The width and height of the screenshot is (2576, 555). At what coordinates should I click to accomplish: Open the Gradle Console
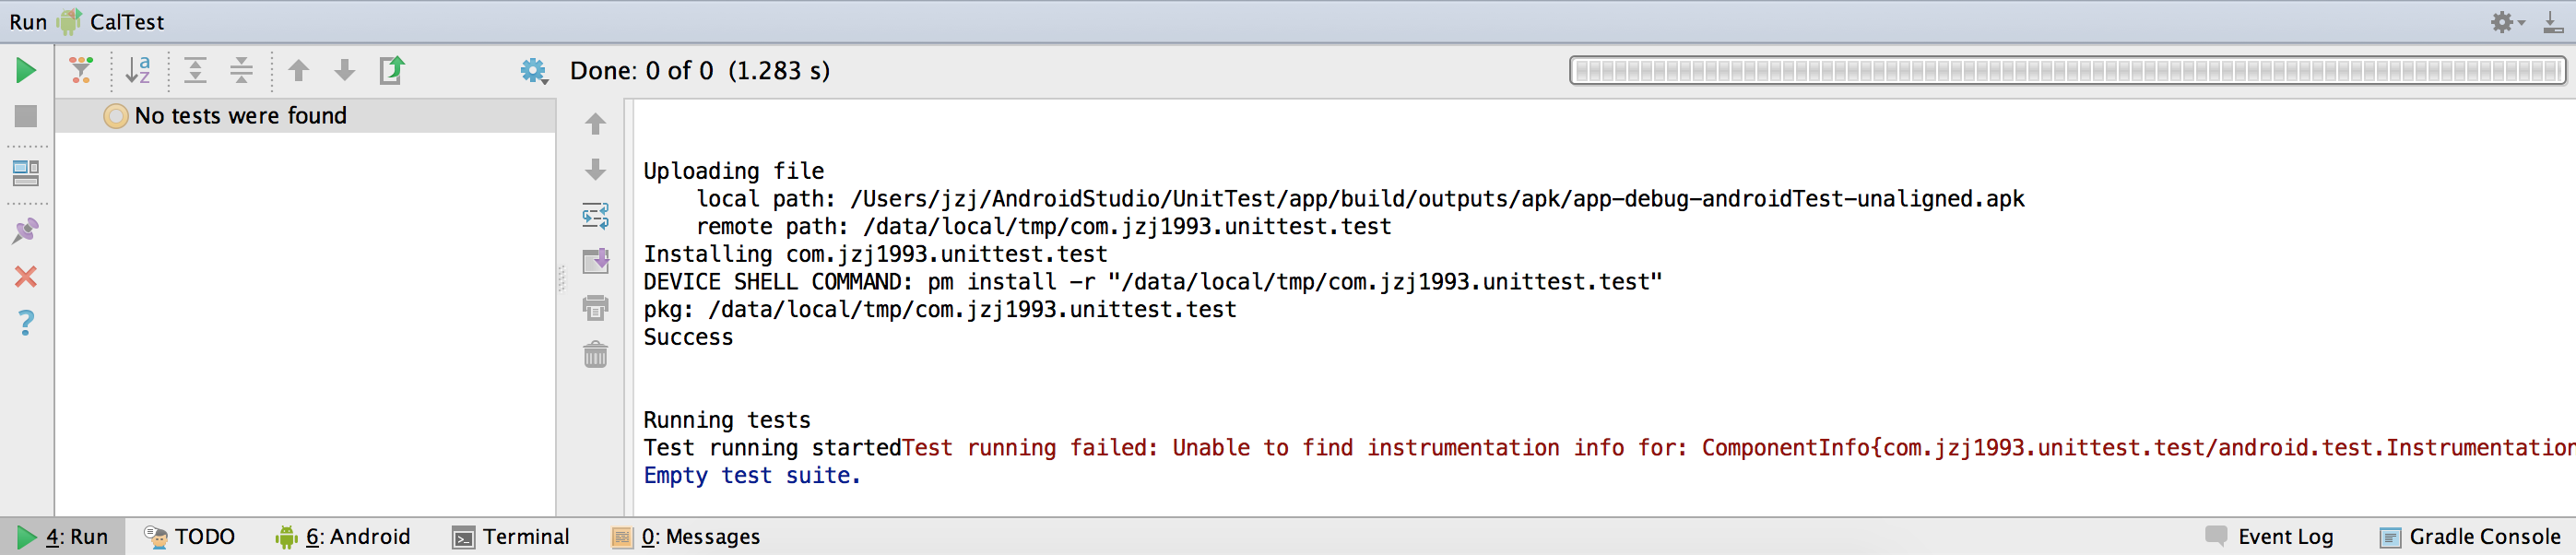pos(2470,537)
